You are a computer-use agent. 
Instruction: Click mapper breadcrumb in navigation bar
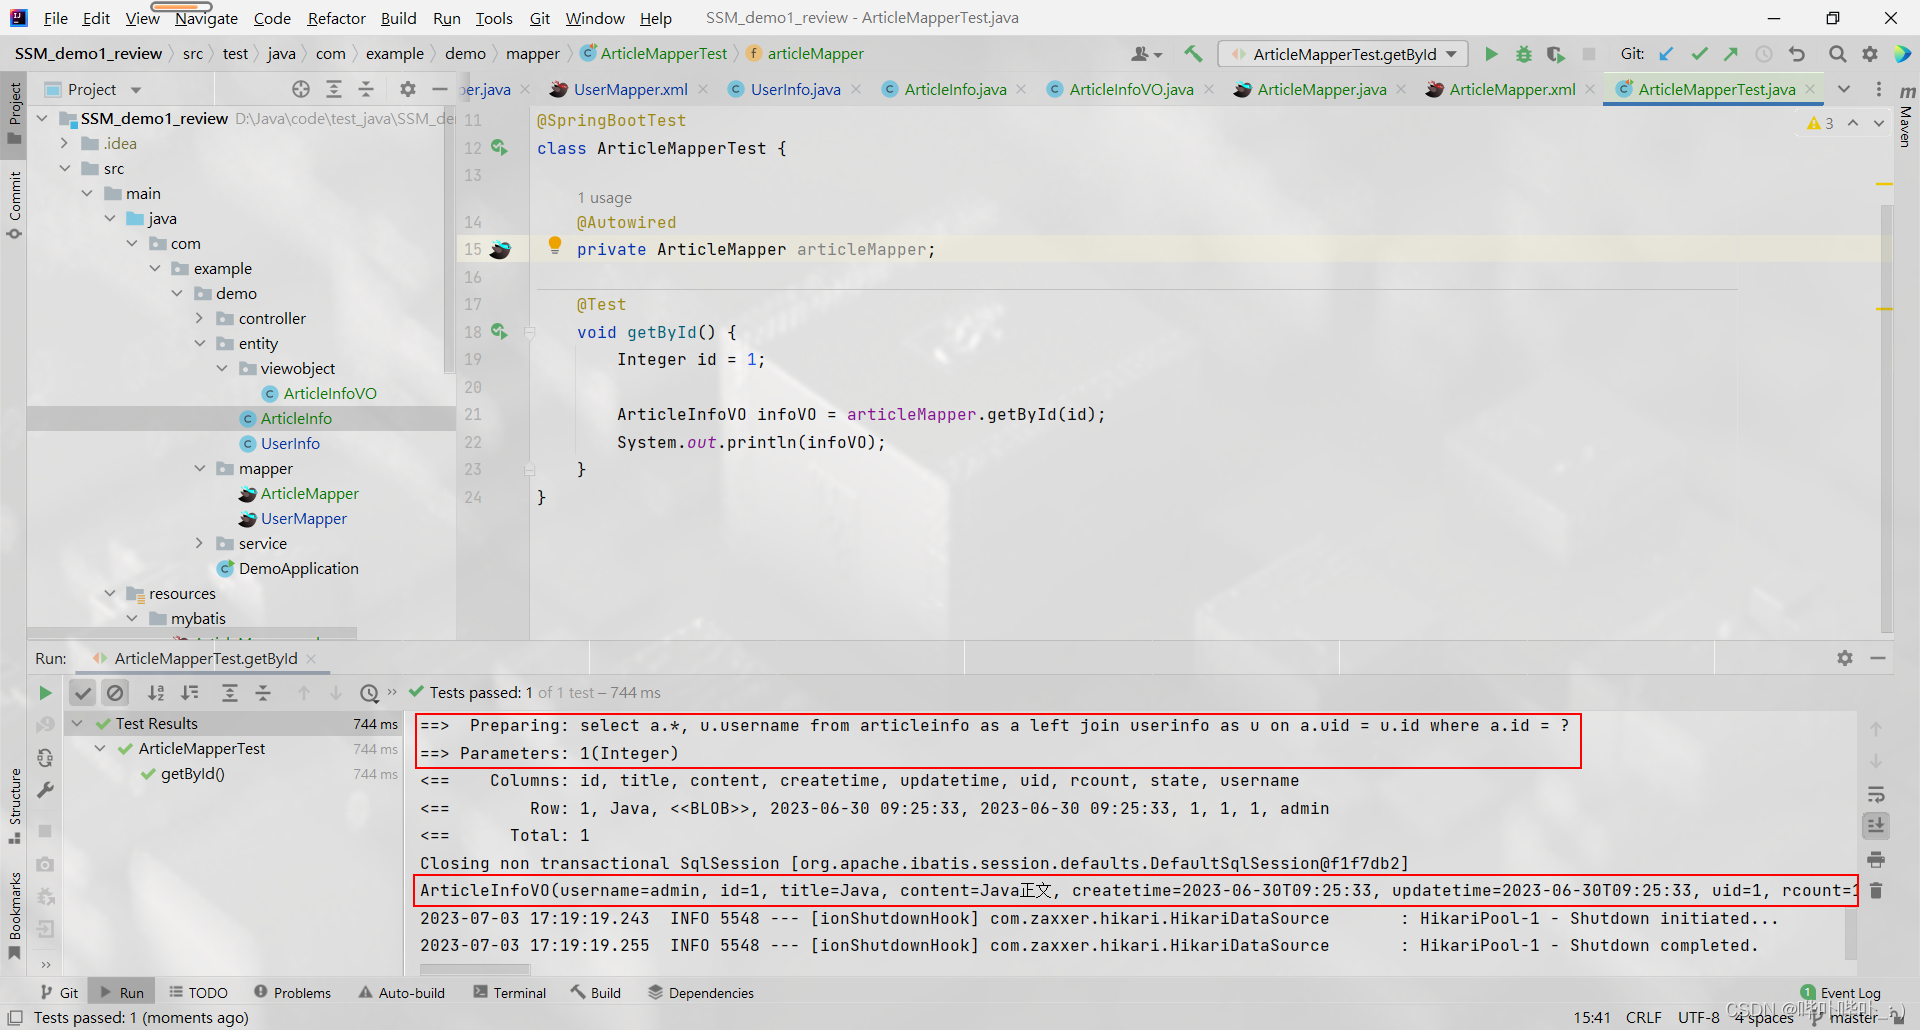[x=532, y=53]
